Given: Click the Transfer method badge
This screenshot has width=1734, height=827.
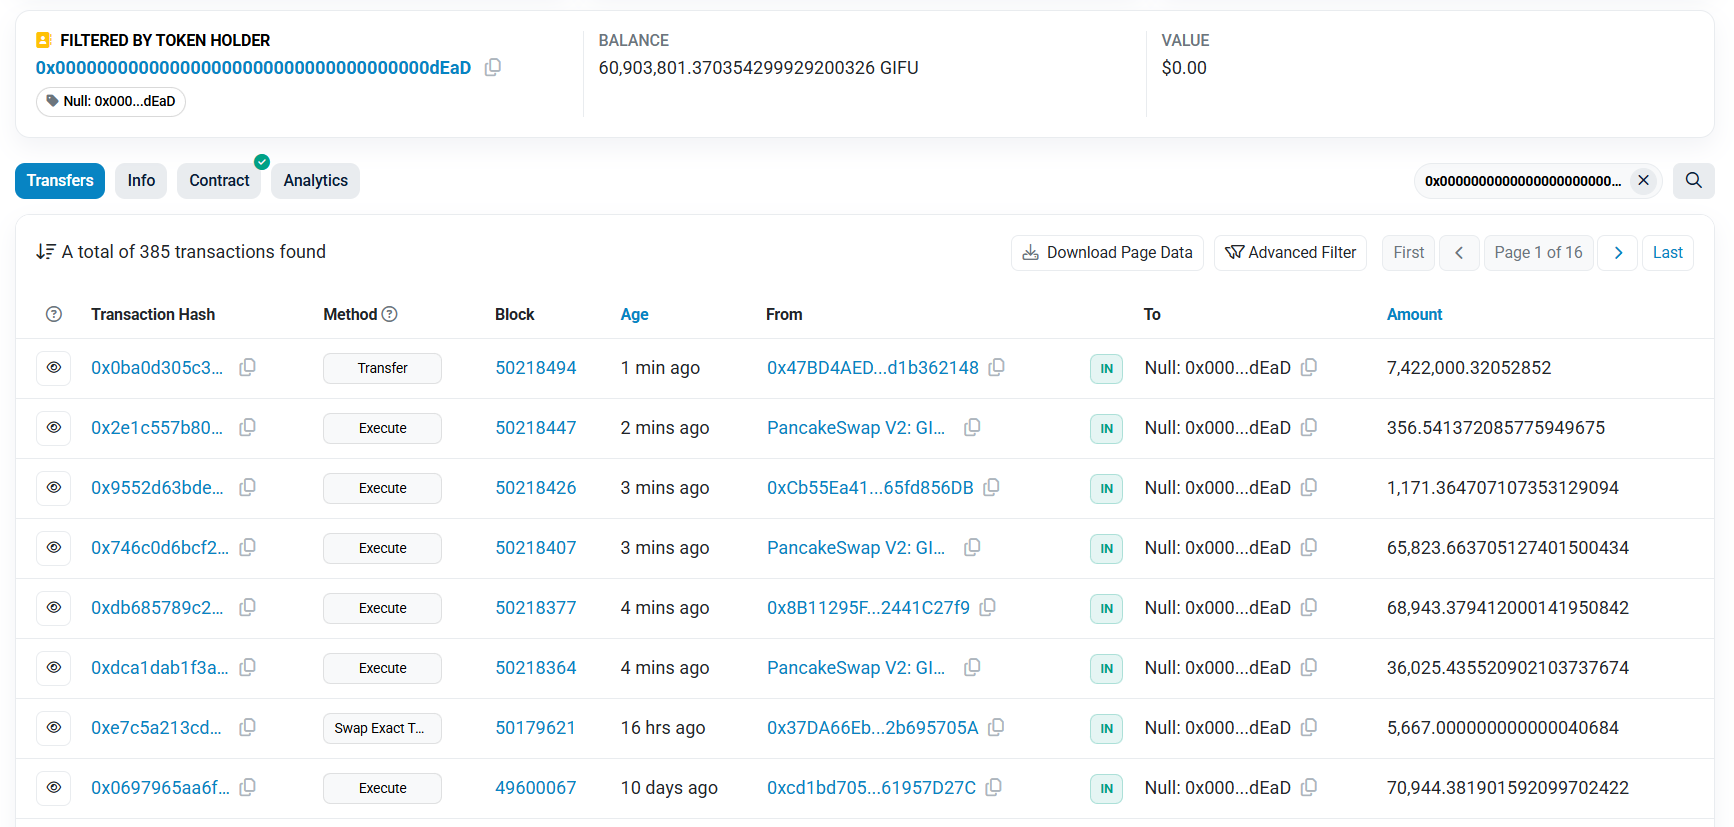Looking at the screenshot, I should (382, 368).
